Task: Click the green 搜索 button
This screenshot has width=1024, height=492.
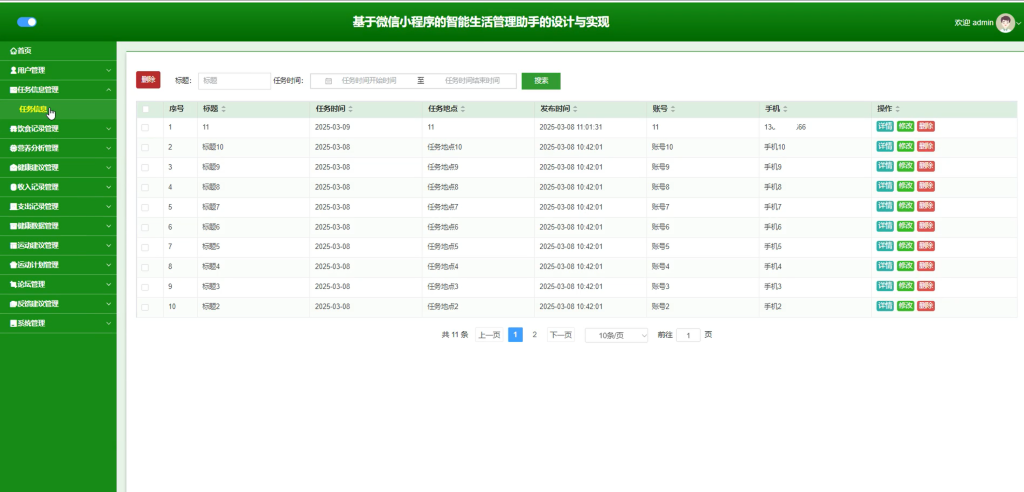Action: click(541, 81)
